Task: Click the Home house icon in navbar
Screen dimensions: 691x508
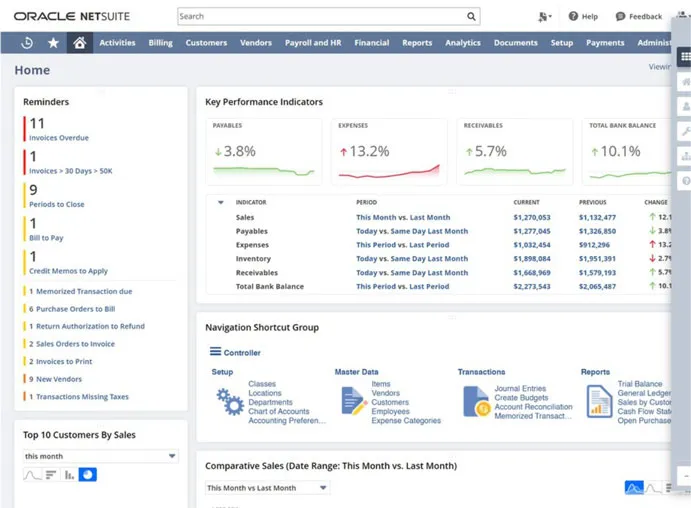Action: pos(79,43)
